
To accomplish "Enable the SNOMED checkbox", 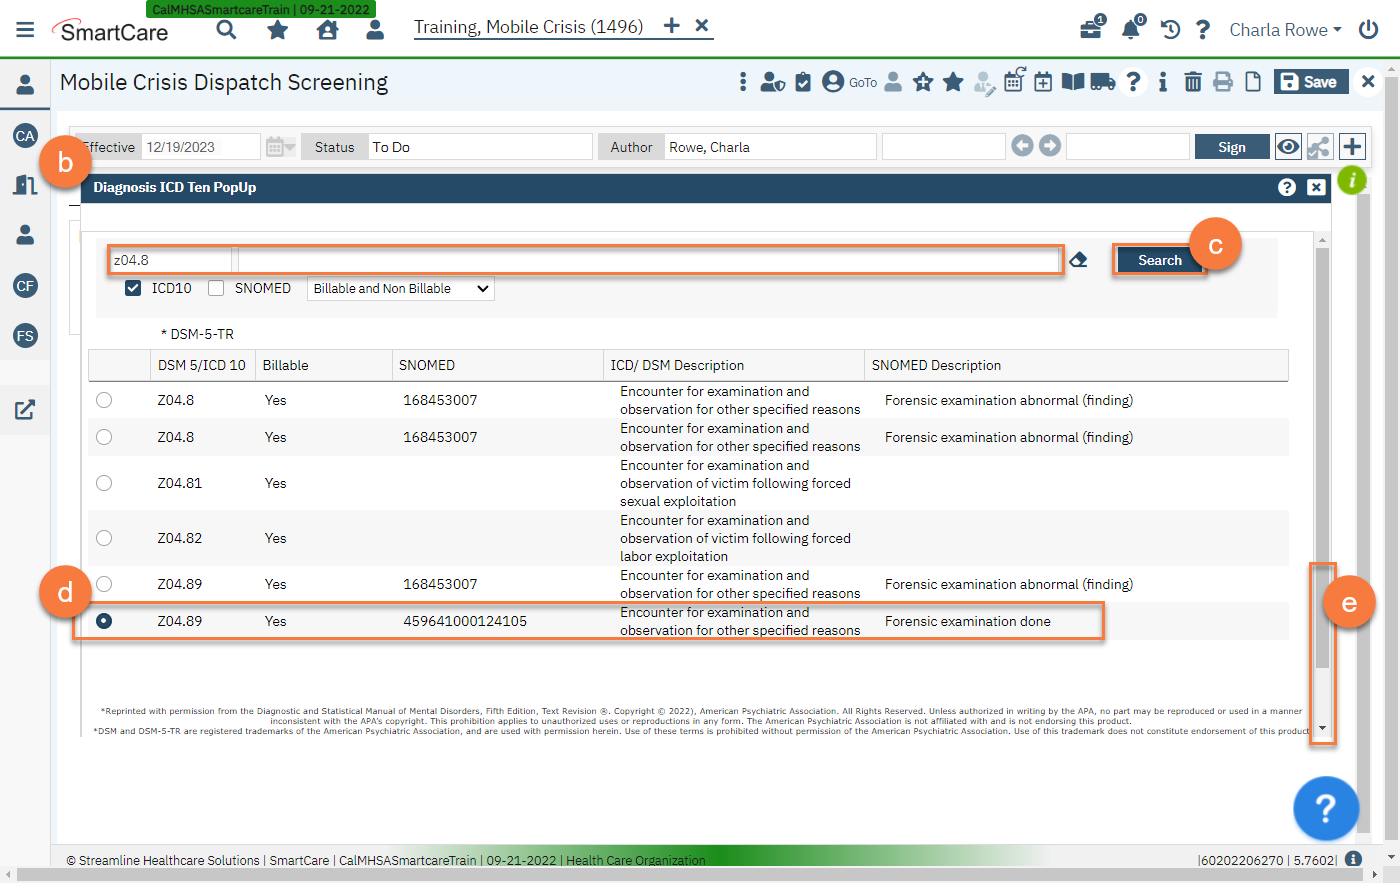I will point(215,288).
